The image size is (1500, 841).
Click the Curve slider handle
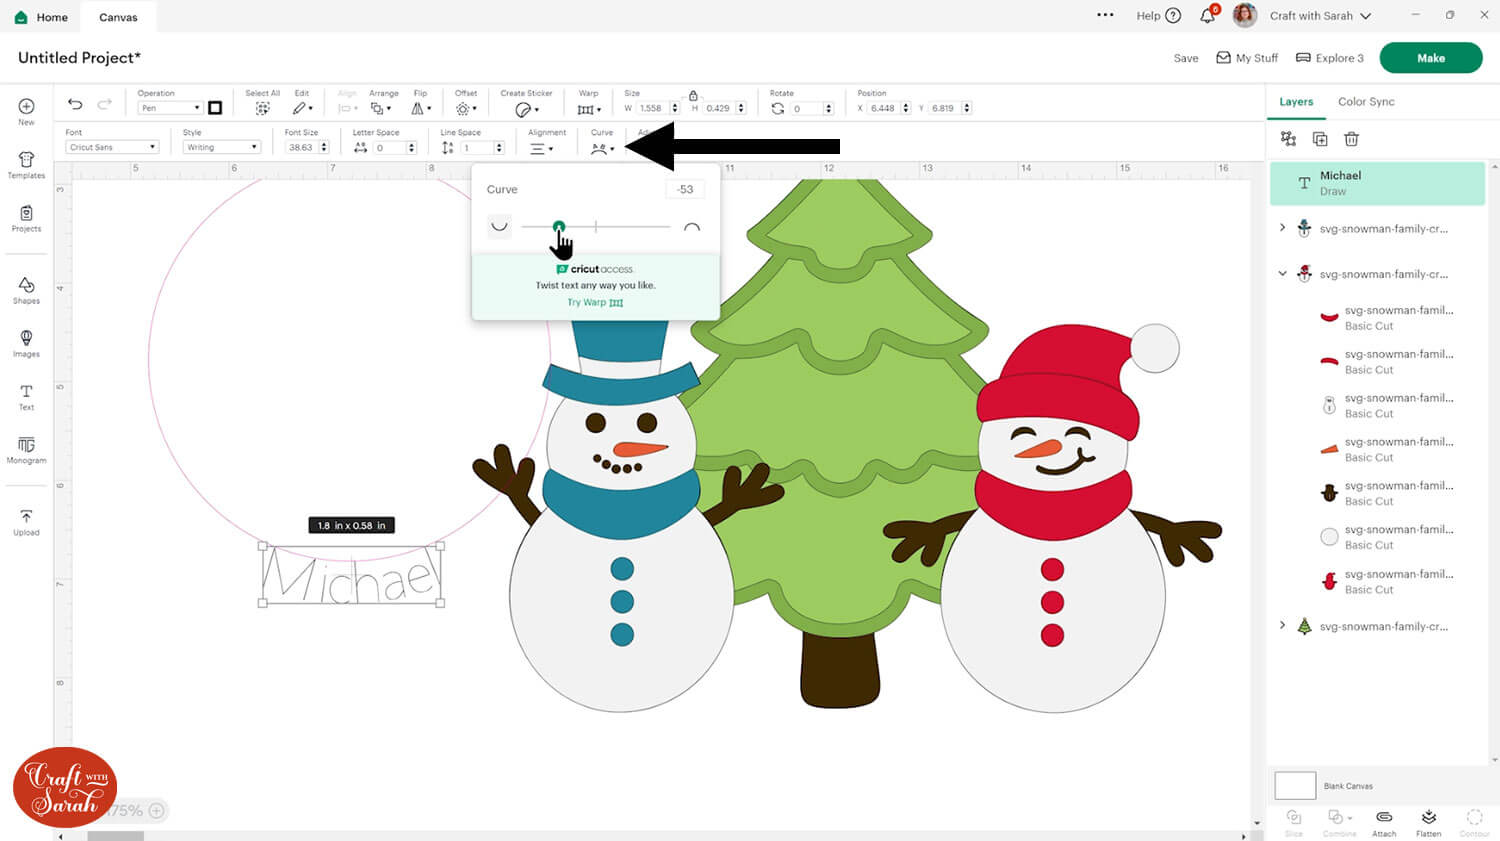[559, 227]
